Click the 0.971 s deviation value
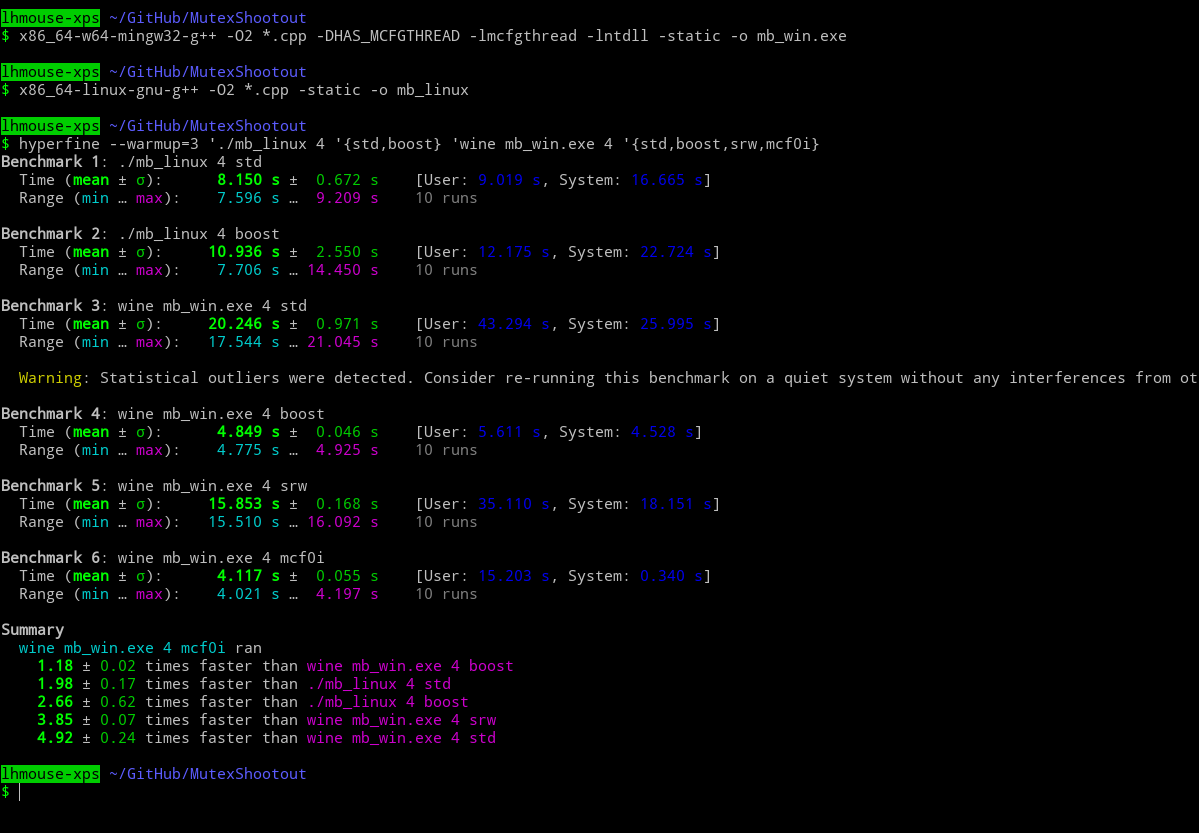1199x833 pixels. [x=347, y=324]
